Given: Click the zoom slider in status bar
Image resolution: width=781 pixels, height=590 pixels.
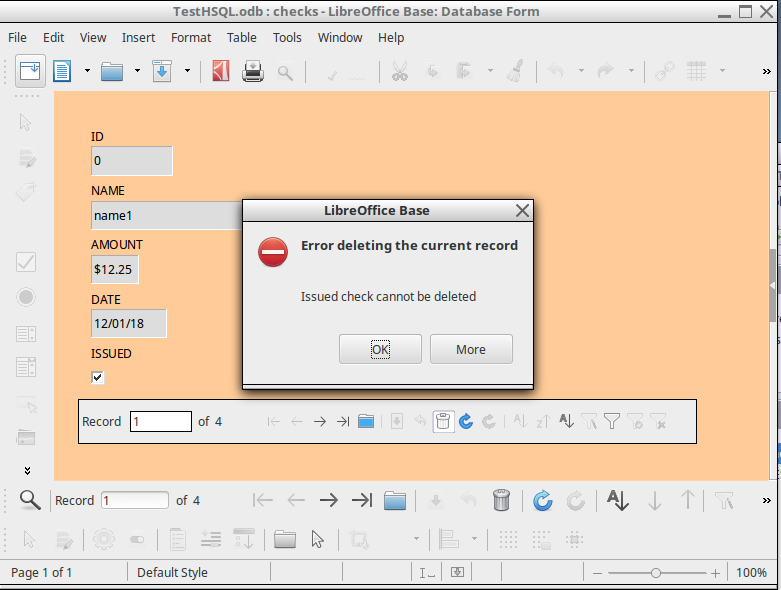Looking at the screenshot, I should pyautogui.click(x=656, y=573).
